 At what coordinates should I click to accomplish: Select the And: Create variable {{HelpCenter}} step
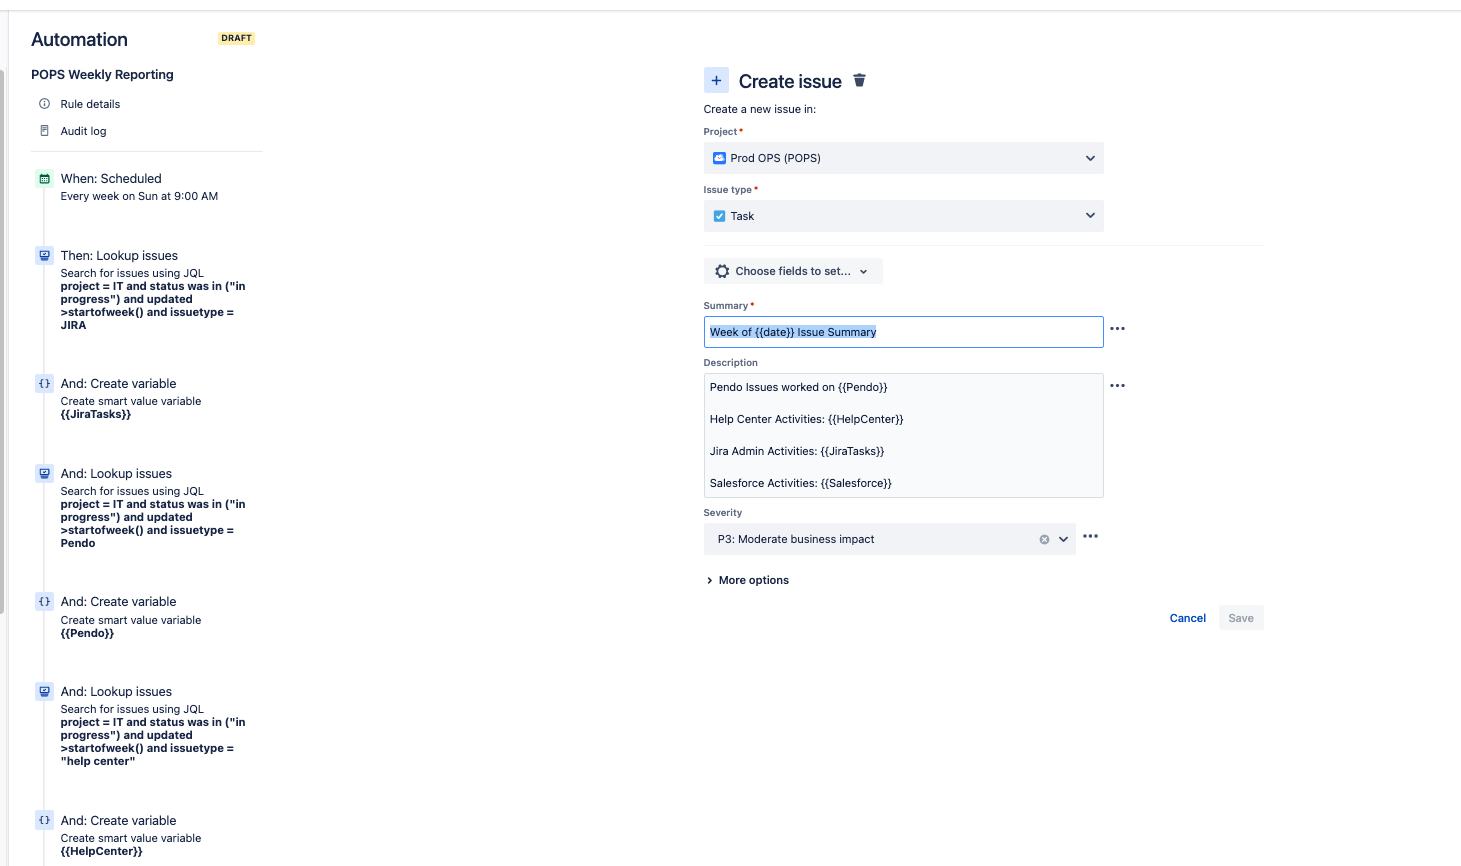147,835
